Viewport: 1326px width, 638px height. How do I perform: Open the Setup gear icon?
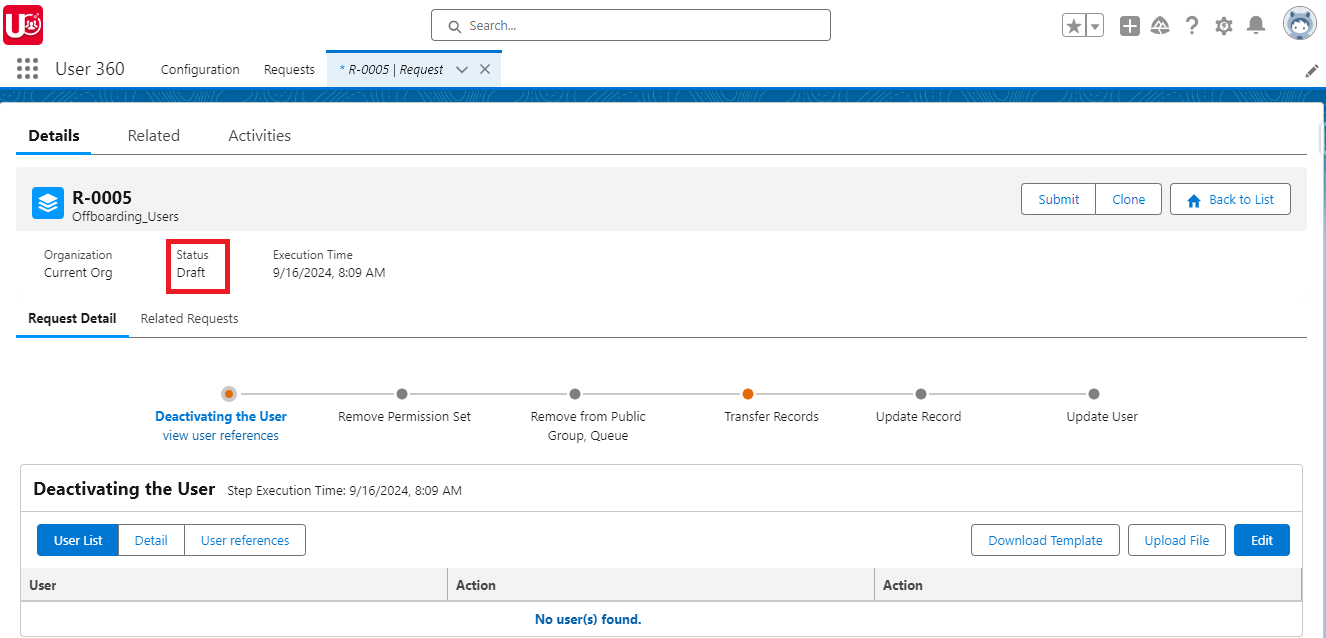(1224, 26)
